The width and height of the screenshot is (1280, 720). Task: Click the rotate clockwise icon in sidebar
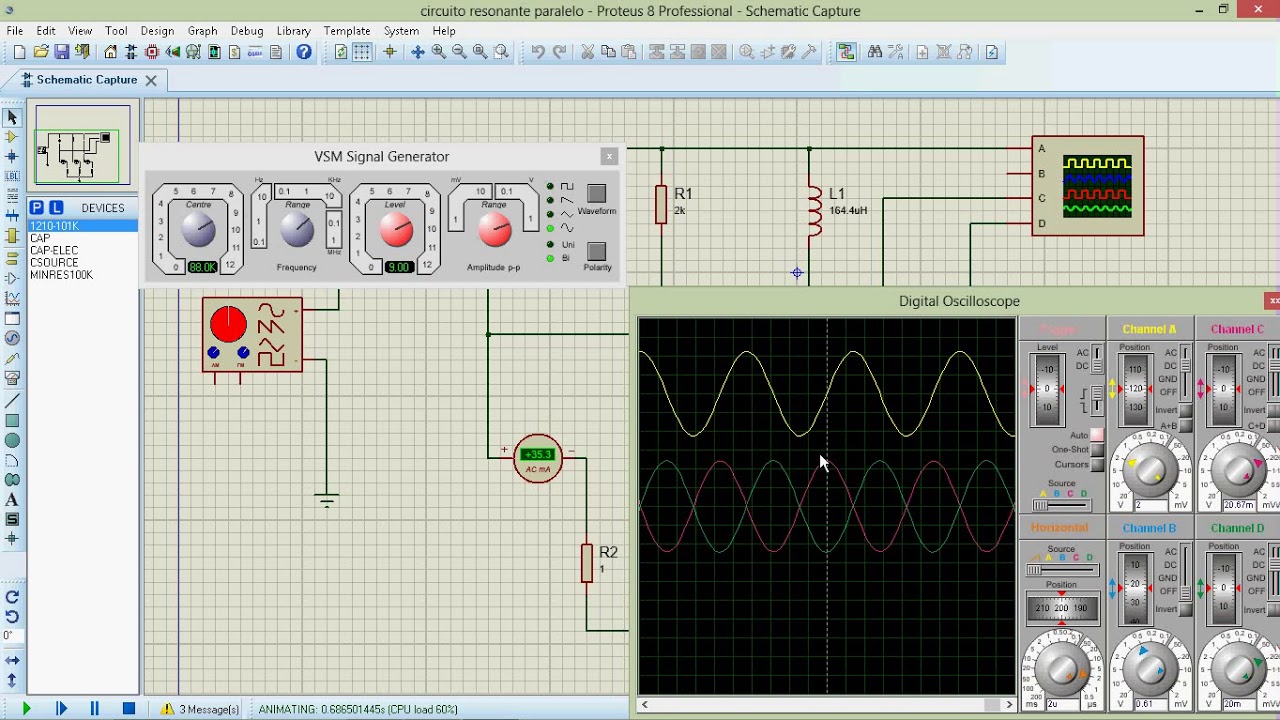[12, 597]
